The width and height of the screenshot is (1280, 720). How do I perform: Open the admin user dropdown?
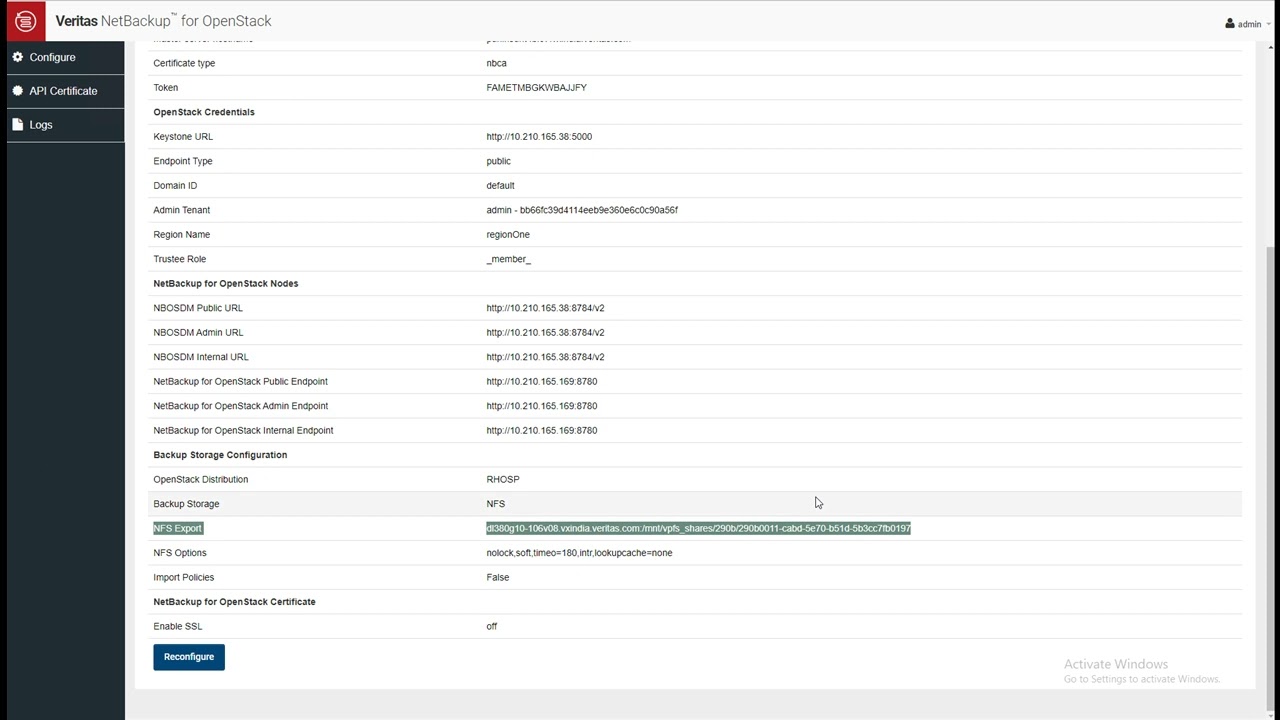pos(1246,24)
